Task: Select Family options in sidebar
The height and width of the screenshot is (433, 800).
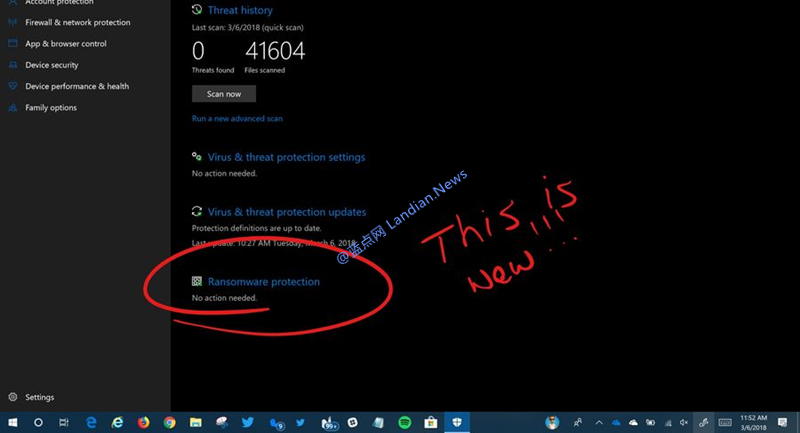Action: [51, 108]
